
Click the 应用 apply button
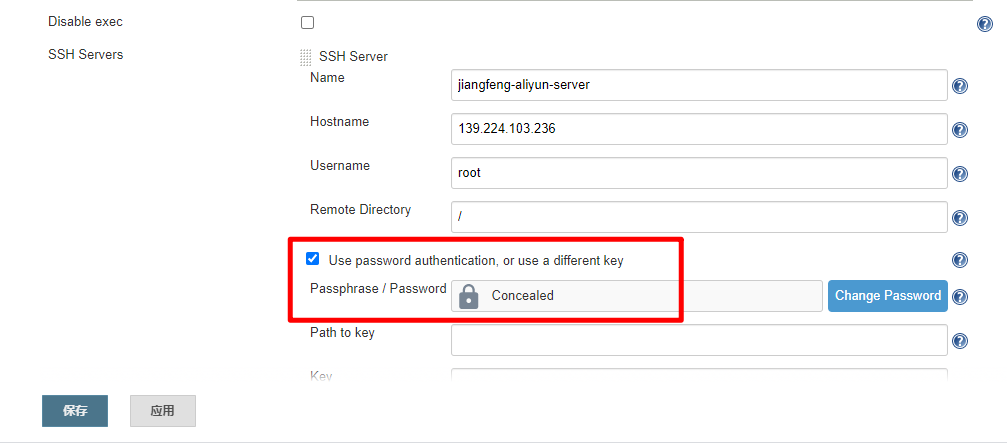163,411
